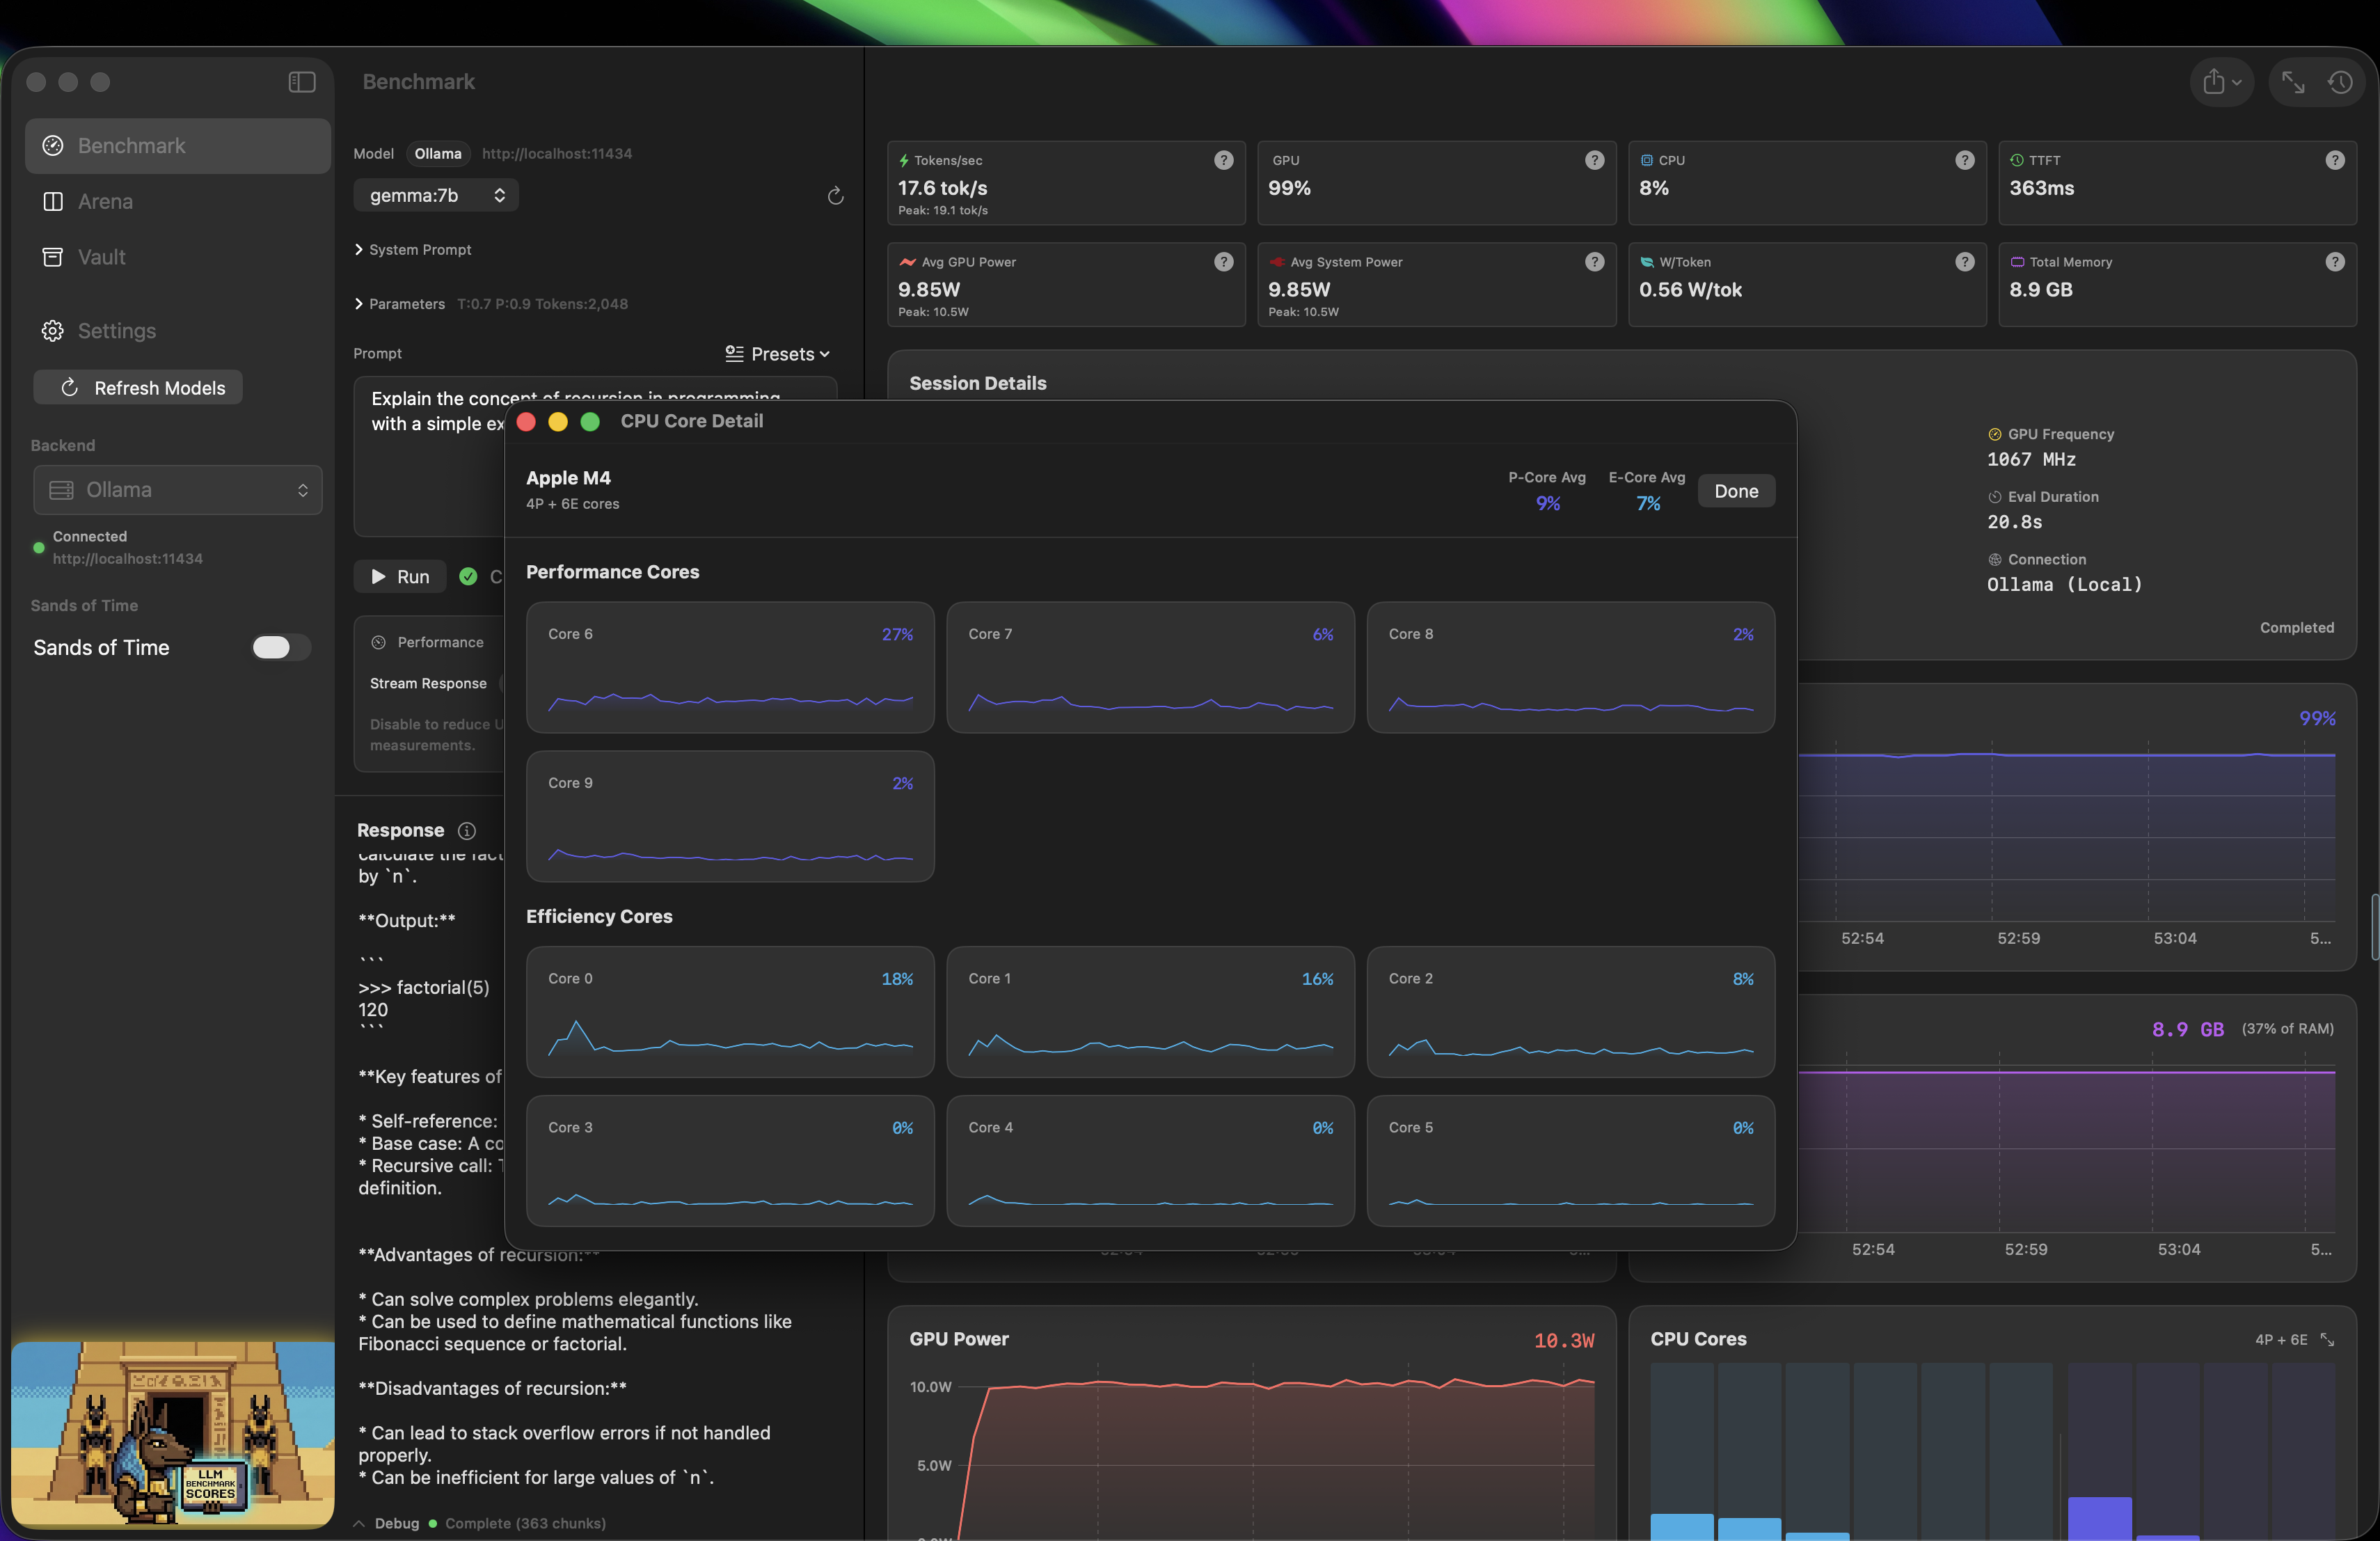Click the Refresh Models button
Image resolution: width=2380 pixels, height=1541 pixels.
[x=139, y=388]
